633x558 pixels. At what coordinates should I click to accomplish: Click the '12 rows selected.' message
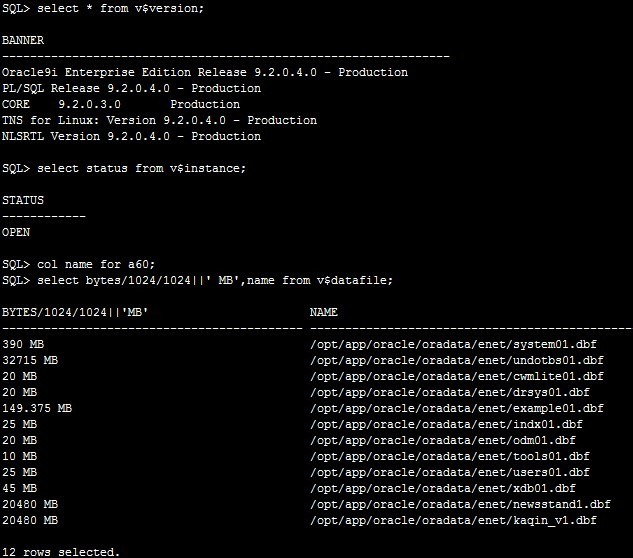(x=61, y=552)
